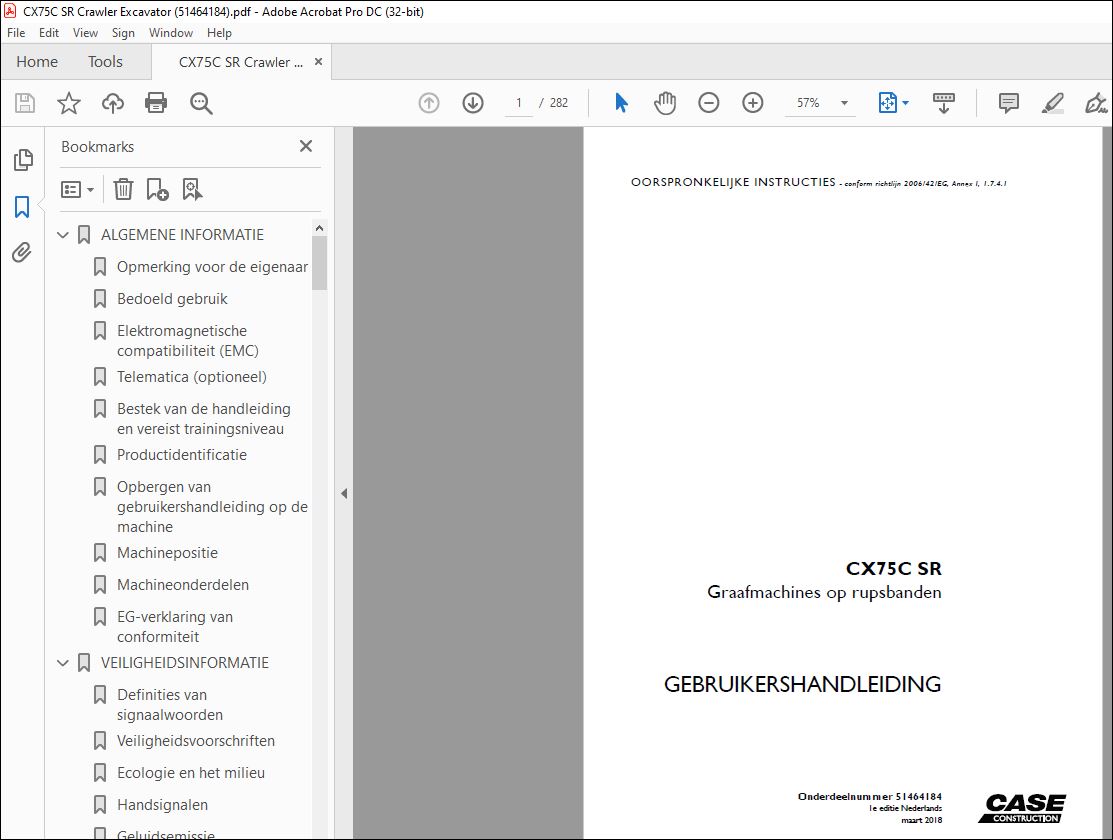Collapse the navigation pane arrow
The width and height of the screenshot is (1113, 840).
344,493
